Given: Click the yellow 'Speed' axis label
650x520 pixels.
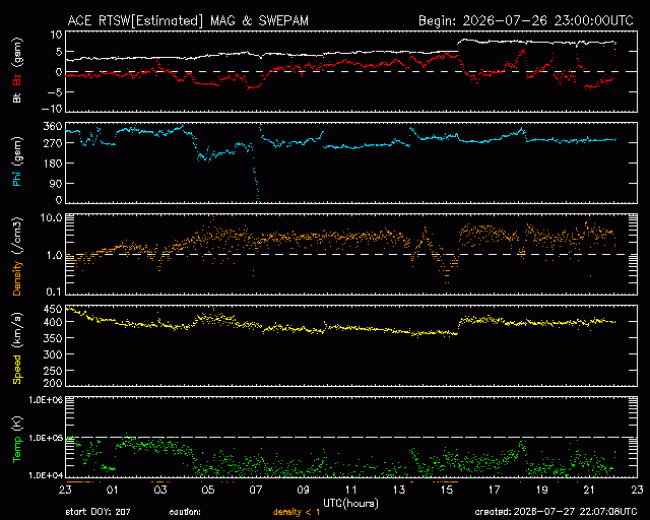Looking at the screenshot, I should (17, 369).
